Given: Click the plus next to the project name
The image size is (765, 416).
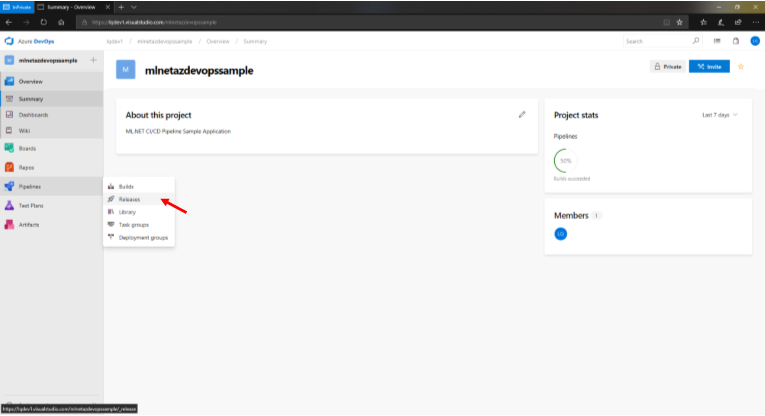Looking at the screenshot, I should pos(93,61).
